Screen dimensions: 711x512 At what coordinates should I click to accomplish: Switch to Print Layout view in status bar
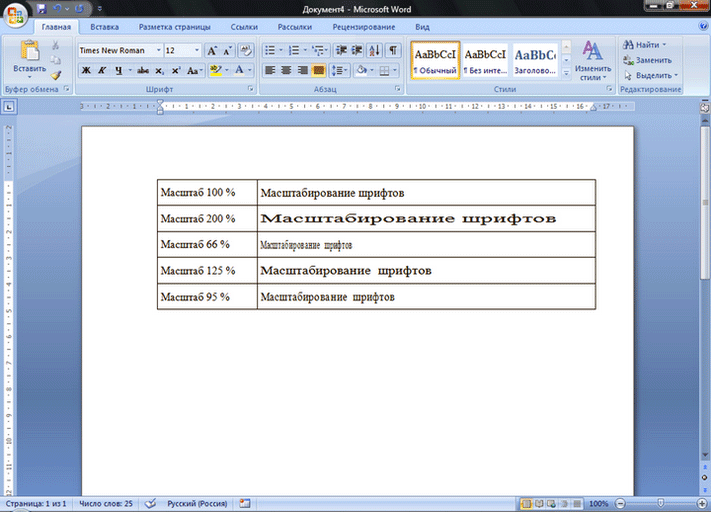[x=526, y=504]
